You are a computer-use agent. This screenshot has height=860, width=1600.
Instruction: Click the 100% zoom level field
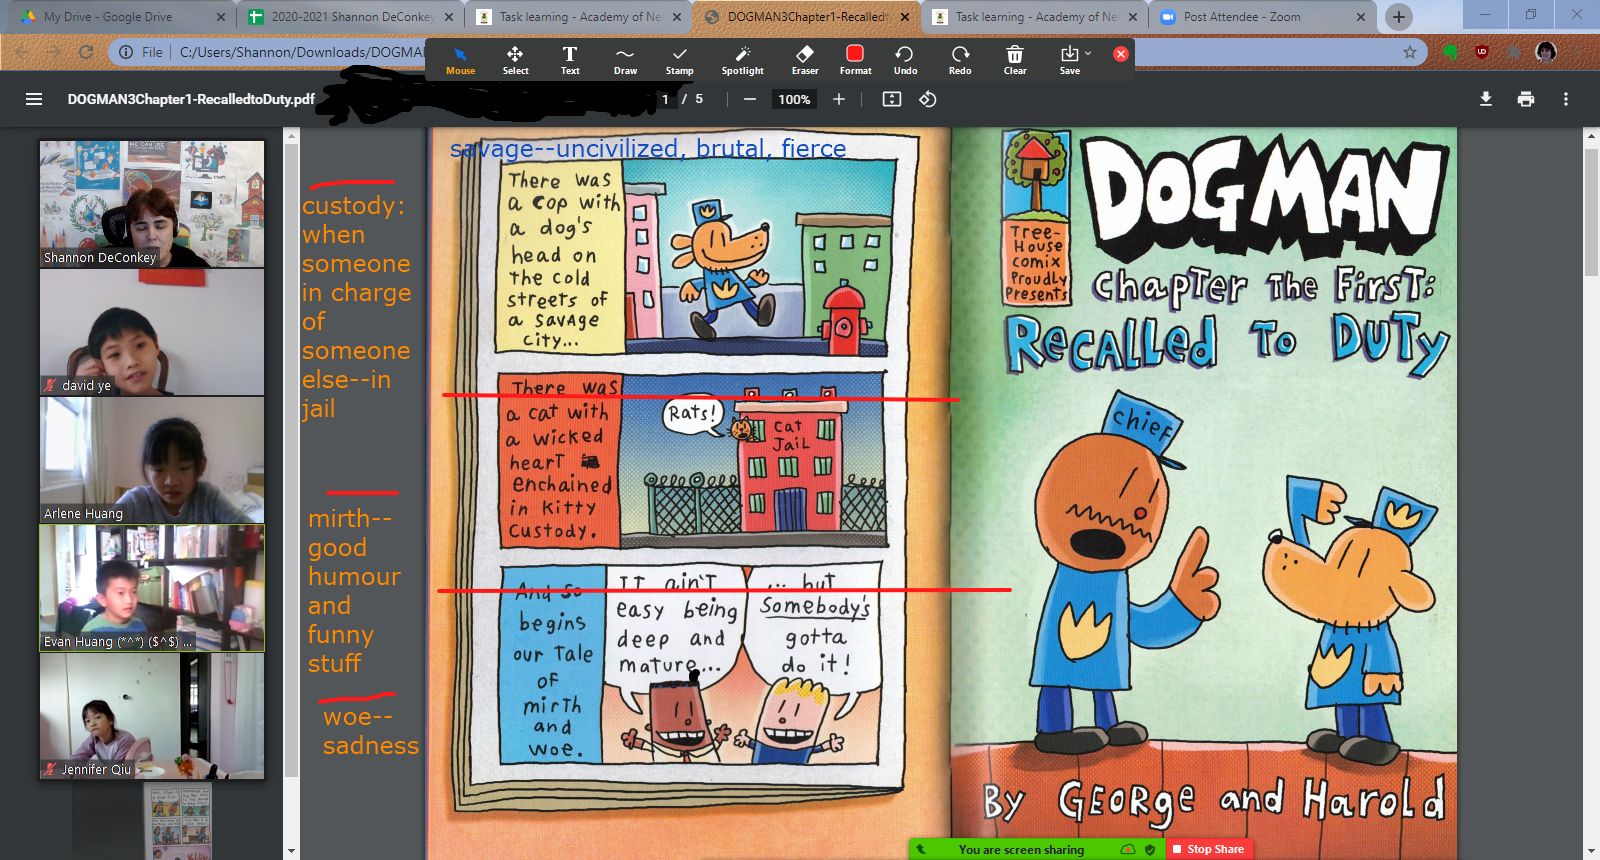794,99
